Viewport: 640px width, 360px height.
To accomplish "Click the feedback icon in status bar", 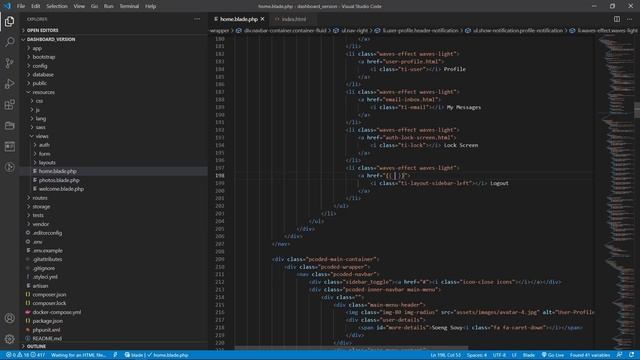I will 620,355.
